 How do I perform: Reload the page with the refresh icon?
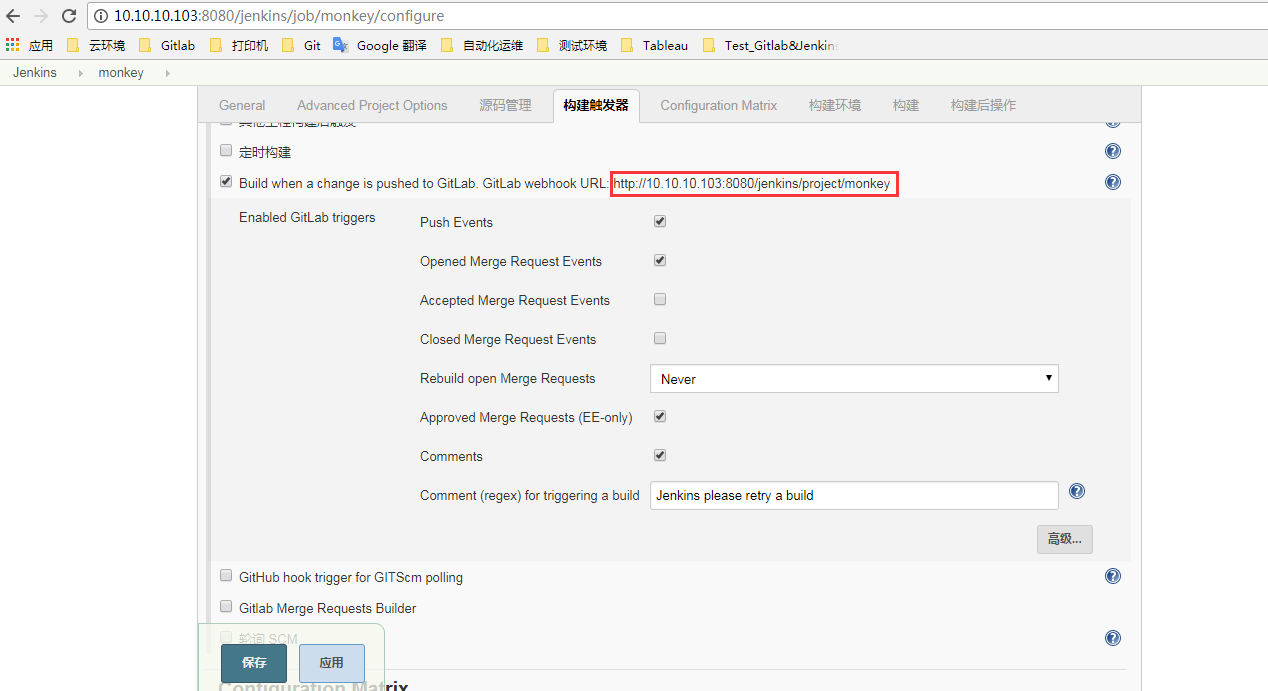tap(69, 16)
